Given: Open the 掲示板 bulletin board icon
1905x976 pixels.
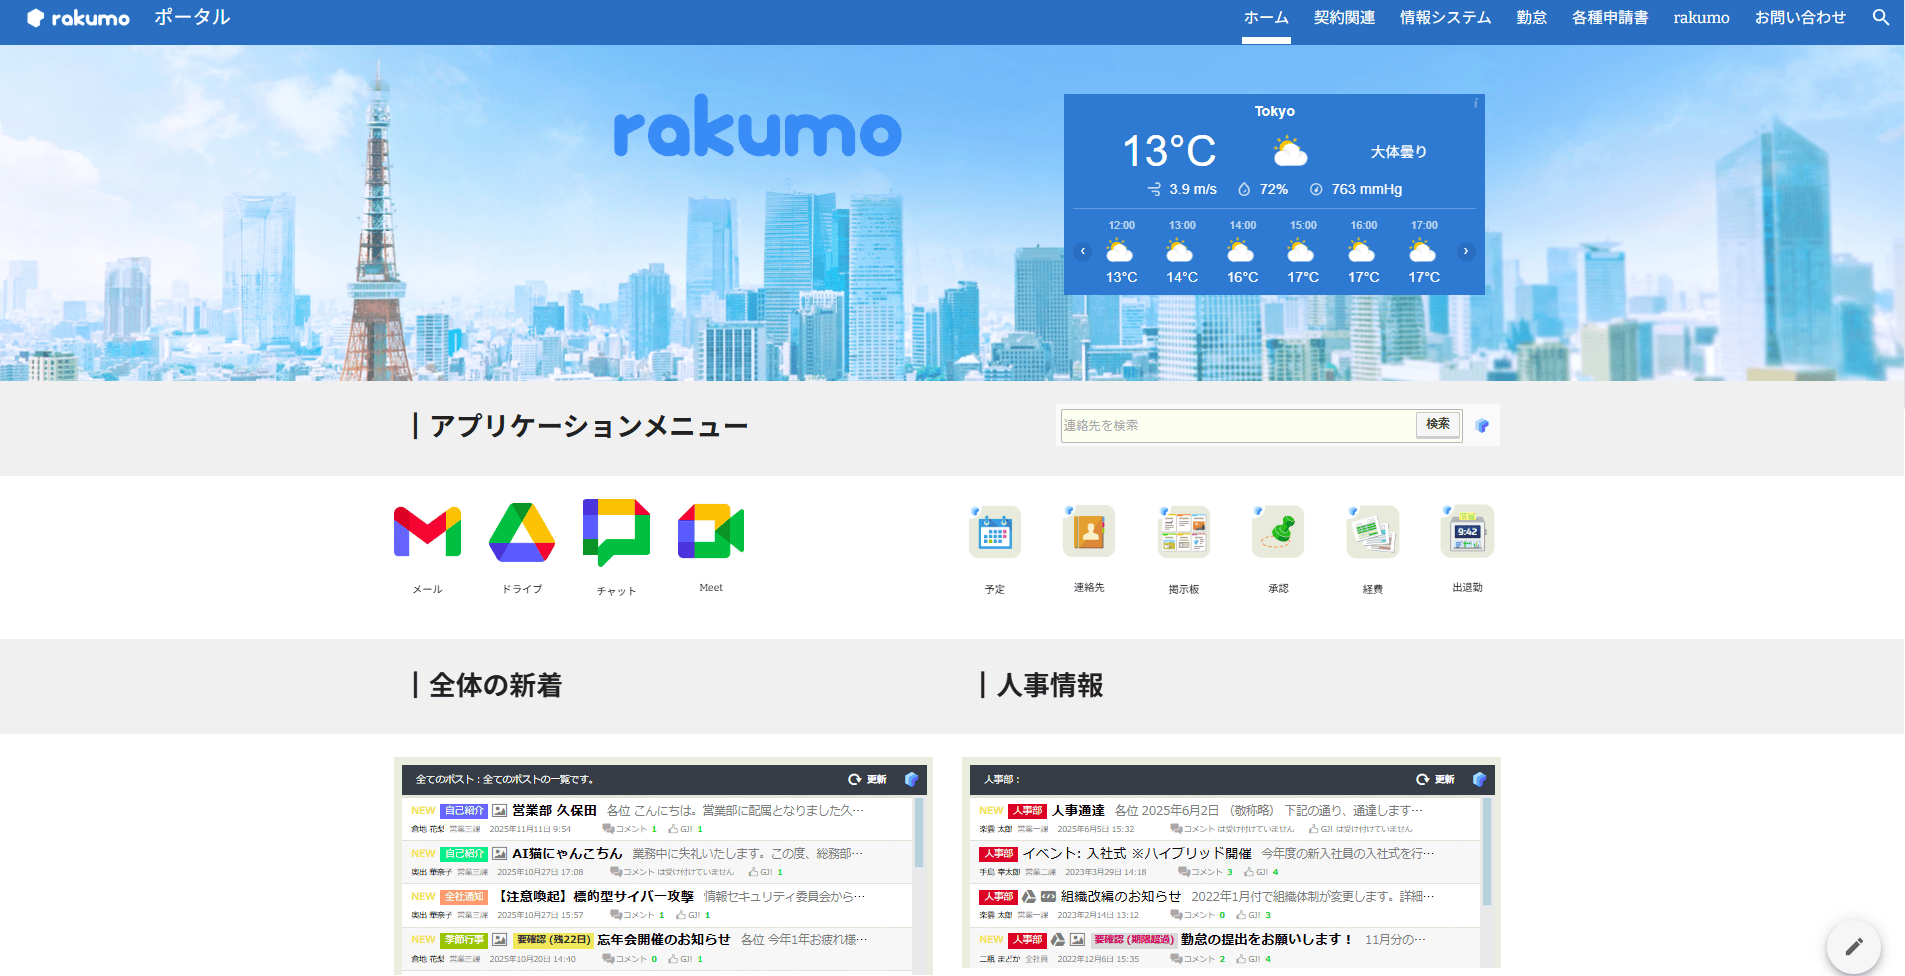Looking at the screenshot, I should point(1183,532).
